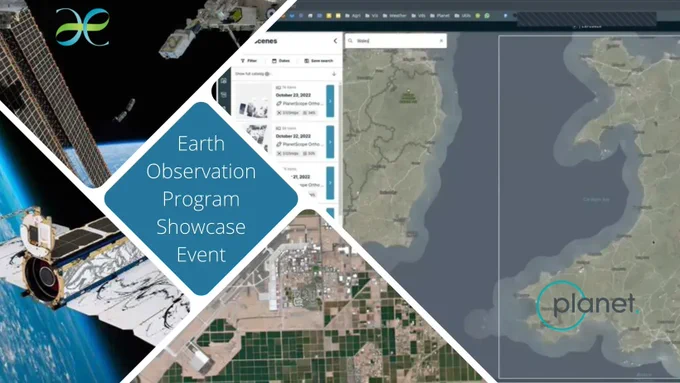Open the Filter options

(x=249, y=61)
